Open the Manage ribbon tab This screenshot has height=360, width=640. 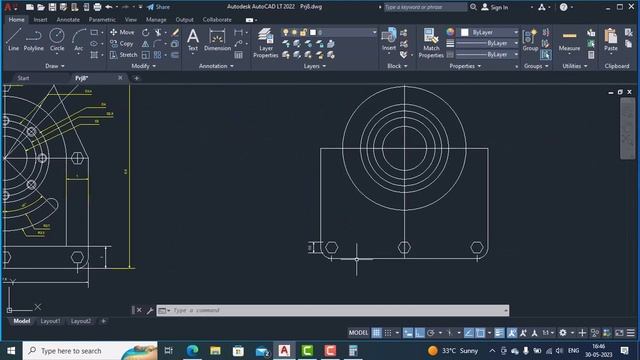(x=156, y=20)
